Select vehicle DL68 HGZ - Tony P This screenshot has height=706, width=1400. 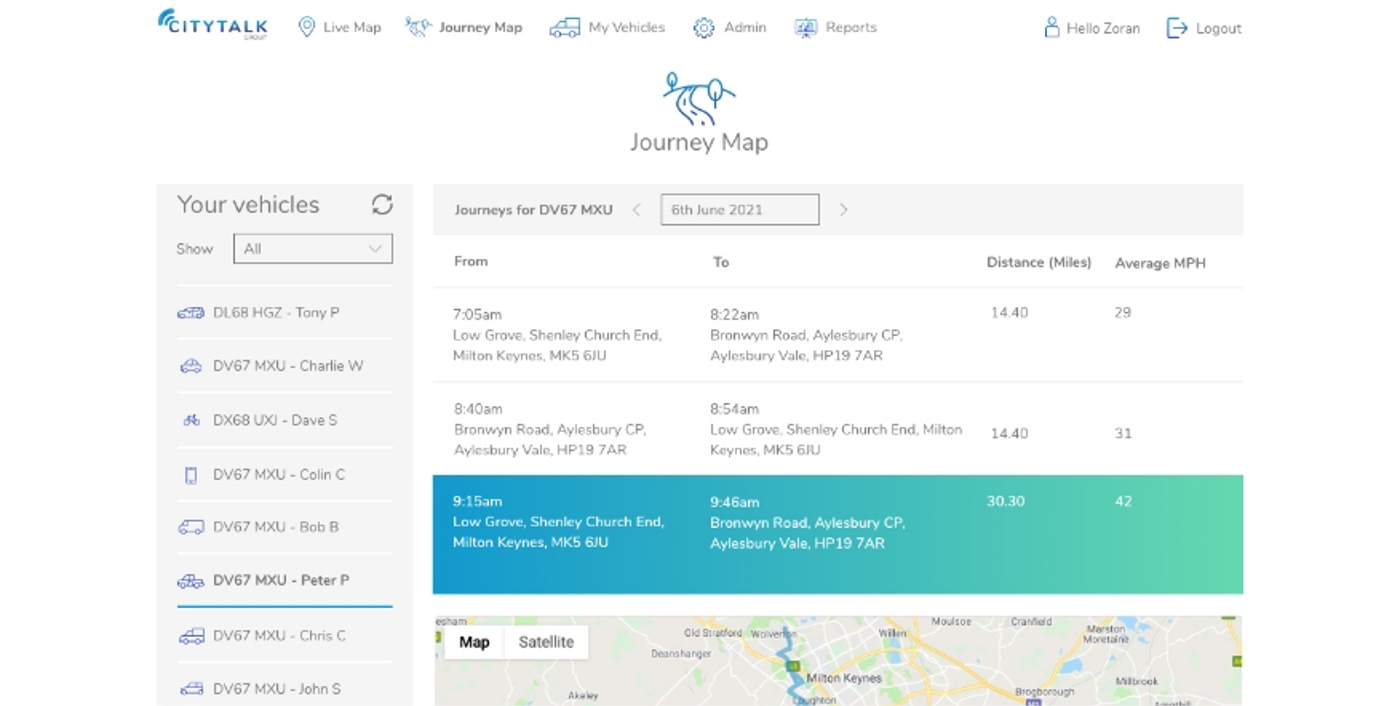coord(285,313)
